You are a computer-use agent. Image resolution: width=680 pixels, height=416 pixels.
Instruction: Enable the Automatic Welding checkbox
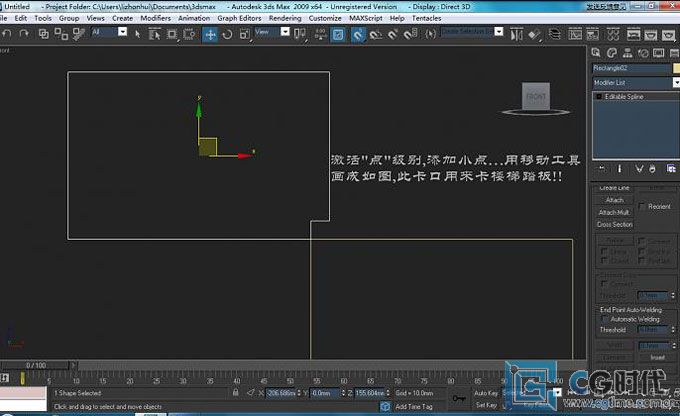click(x=605, y=319)
